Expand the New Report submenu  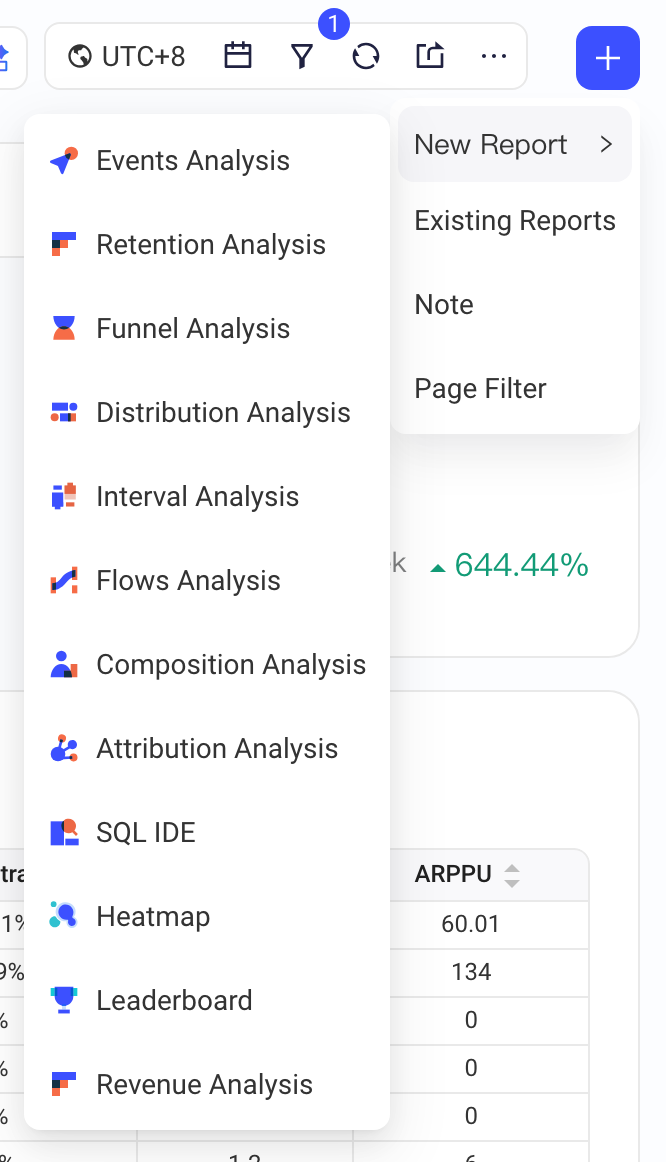click(515, 144)
